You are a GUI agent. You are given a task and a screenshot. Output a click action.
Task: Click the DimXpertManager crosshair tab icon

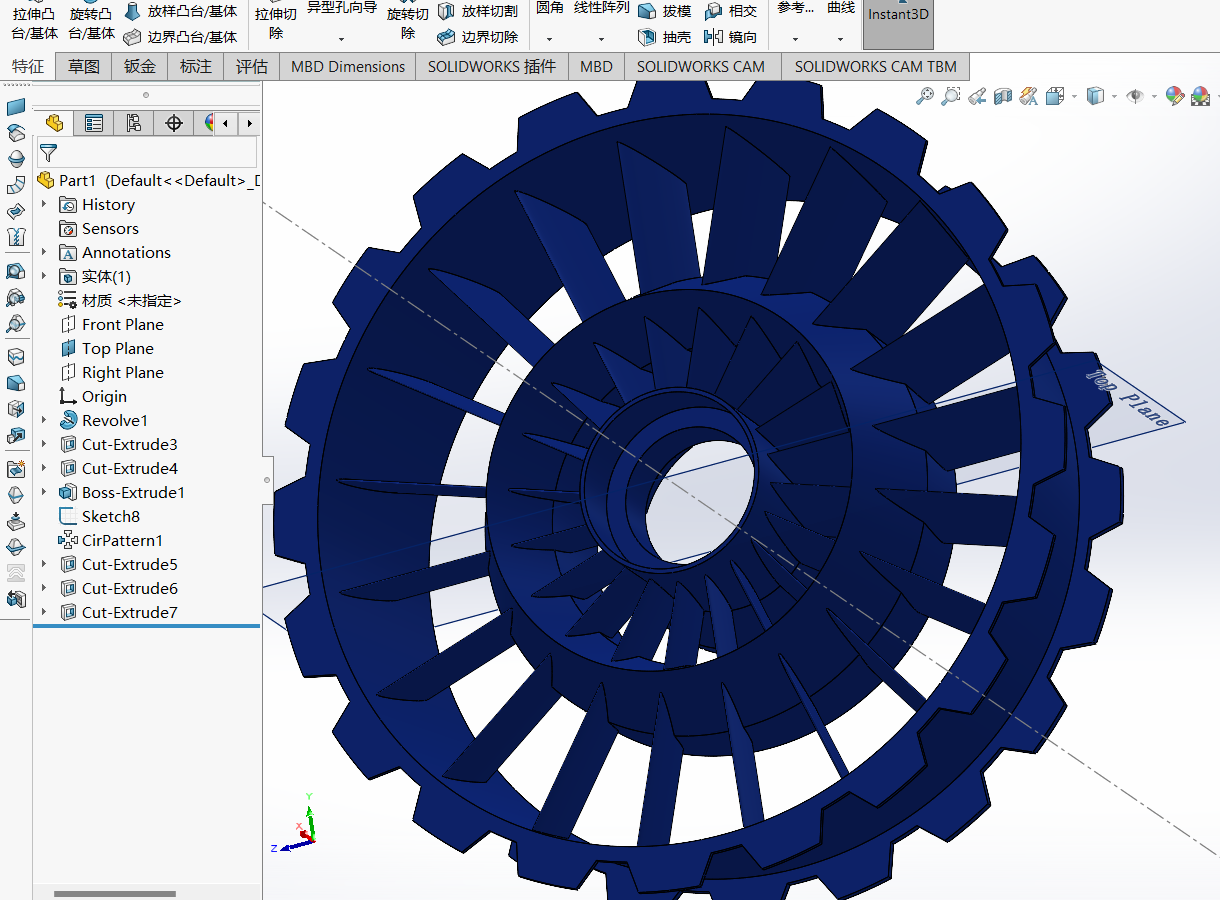pyautogui.click(x=174, y=123)
